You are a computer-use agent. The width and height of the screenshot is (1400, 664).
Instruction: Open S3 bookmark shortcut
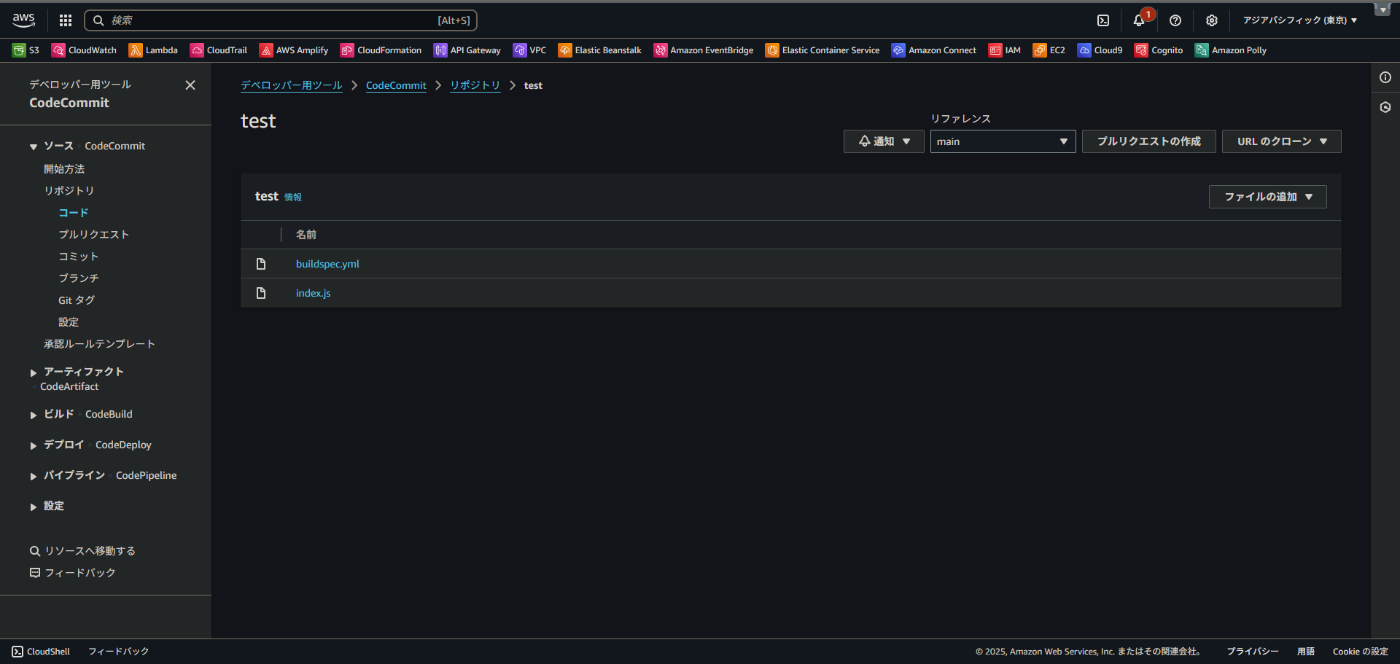[x=26, y=50]
